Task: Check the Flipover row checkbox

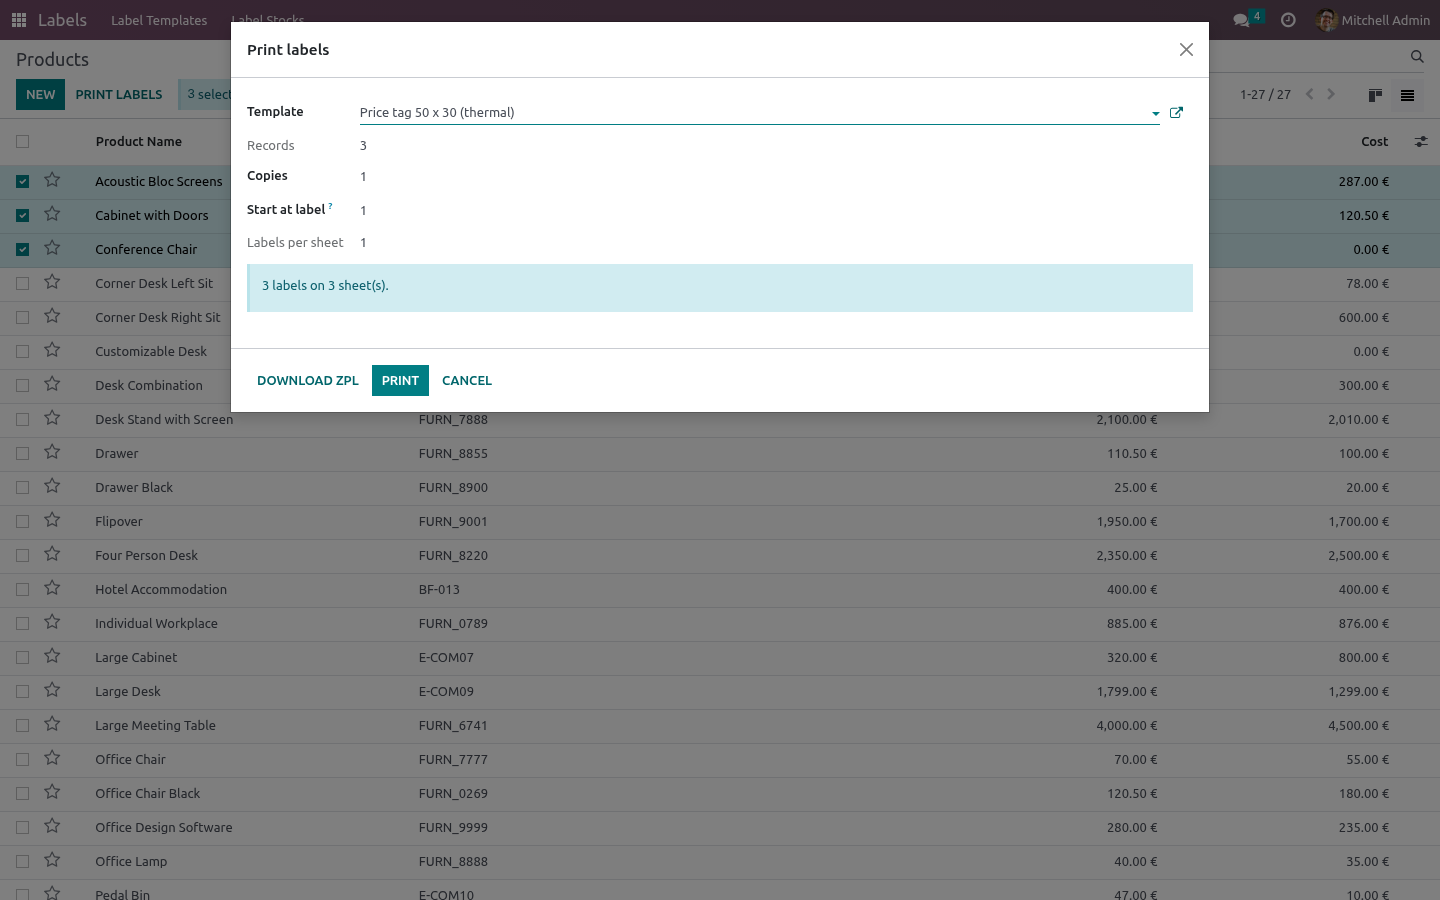Action: tap(23, 522)
